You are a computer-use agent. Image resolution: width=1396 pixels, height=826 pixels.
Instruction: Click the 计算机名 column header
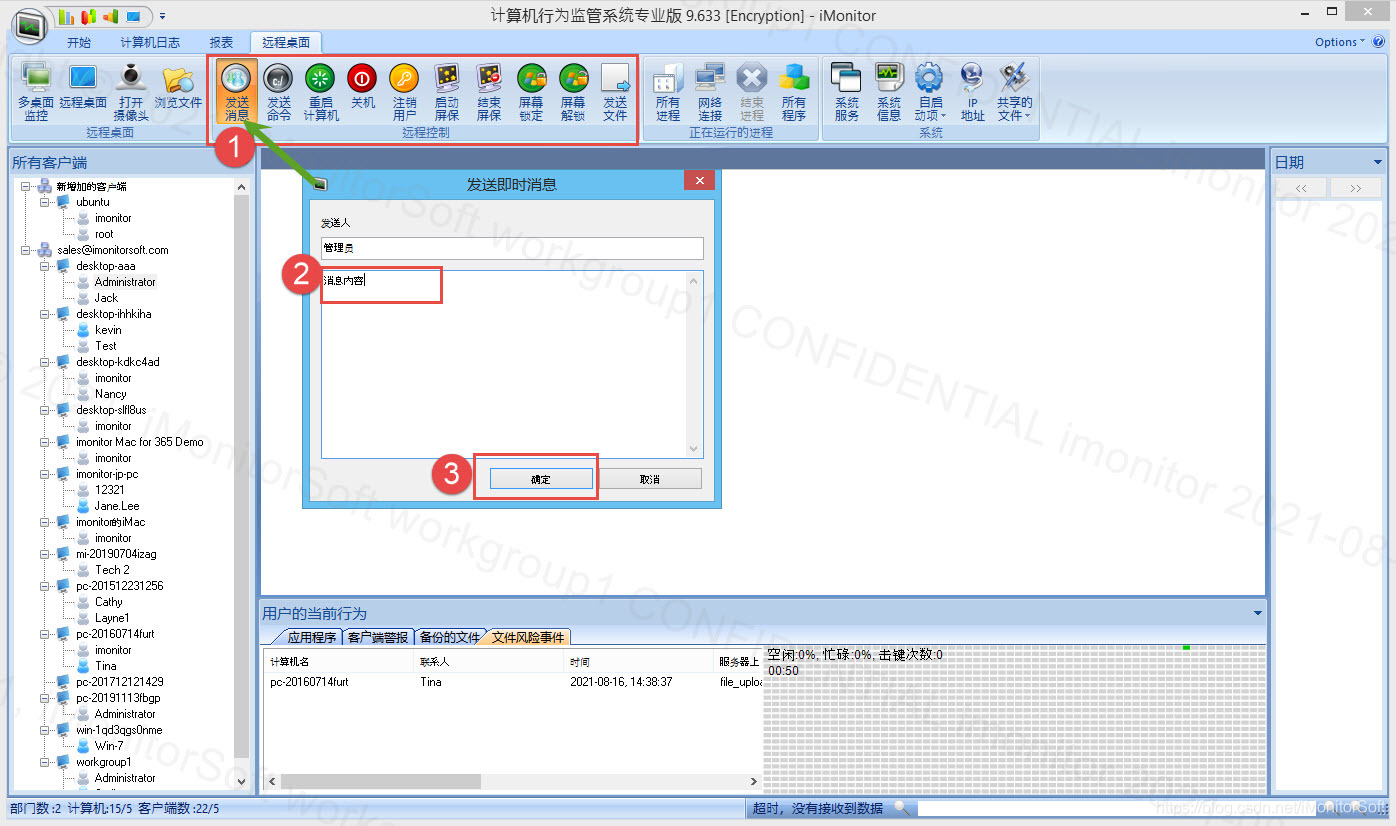pyautogui.click(x=340, y=662)
